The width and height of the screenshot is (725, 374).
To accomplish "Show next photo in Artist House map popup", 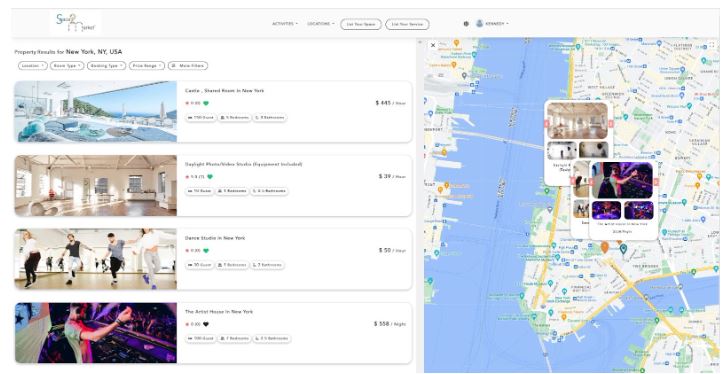I will click(x=655, y=182).
